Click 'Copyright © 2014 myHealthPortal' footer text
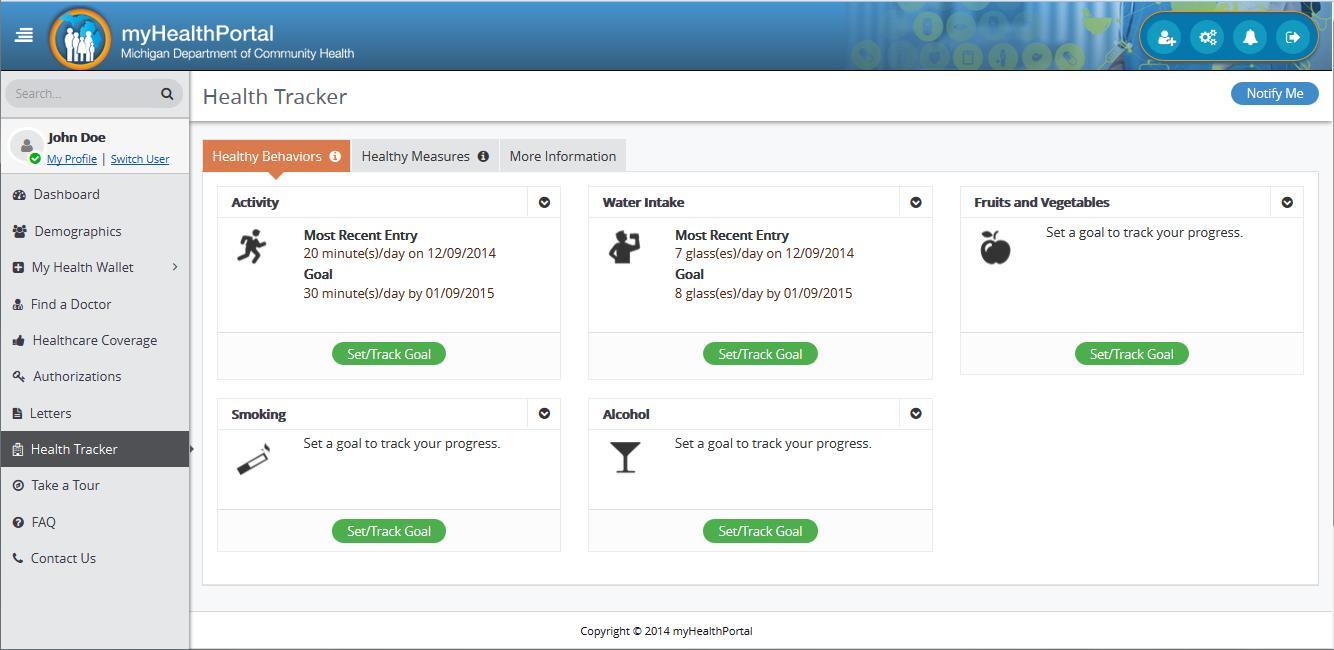The height and width of the screenshot is (650, 1334). (667, 631)
